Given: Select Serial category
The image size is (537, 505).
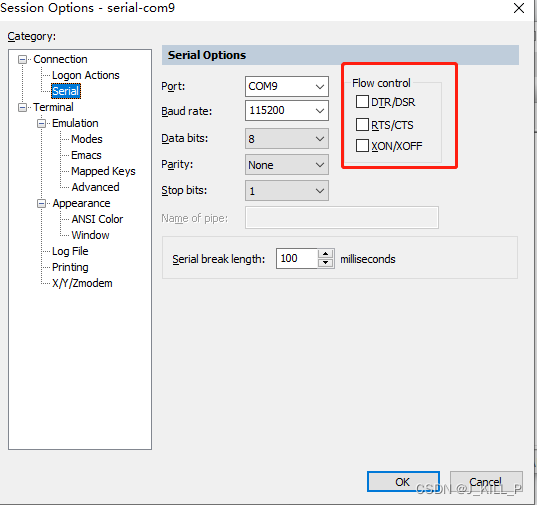Looking at the screenshot, I should [x=66, y=91].
